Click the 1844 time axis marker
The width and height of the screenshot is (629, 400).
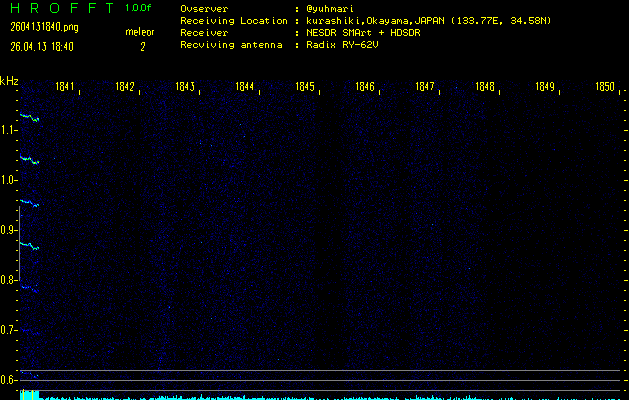pyautogui.click(x=245, y=87)
